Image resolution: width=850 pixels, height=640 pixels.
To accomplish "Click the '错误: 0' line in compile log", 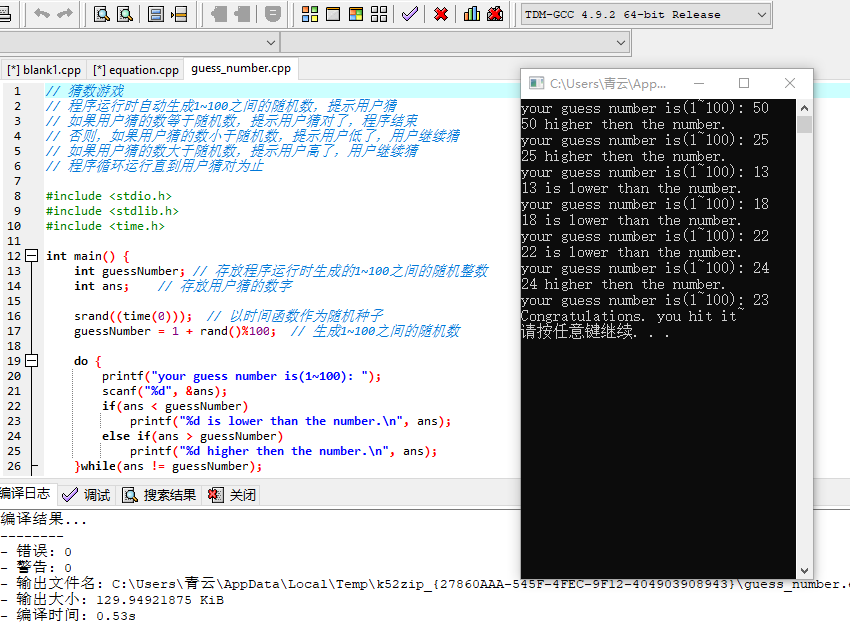I will 36,552.
